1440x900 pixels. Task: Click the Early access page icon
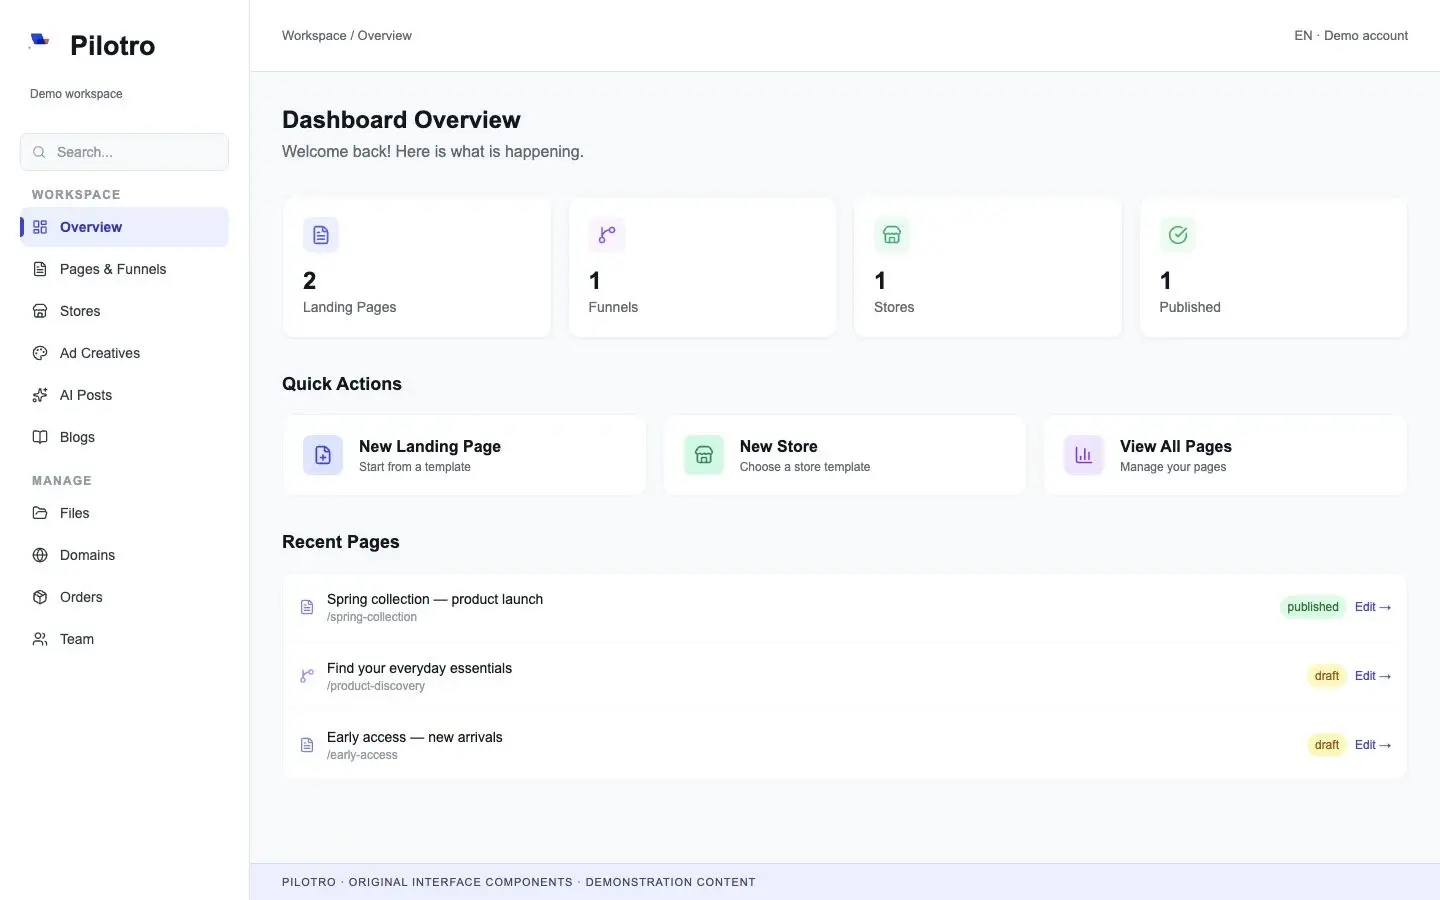[x=307, y=745]
